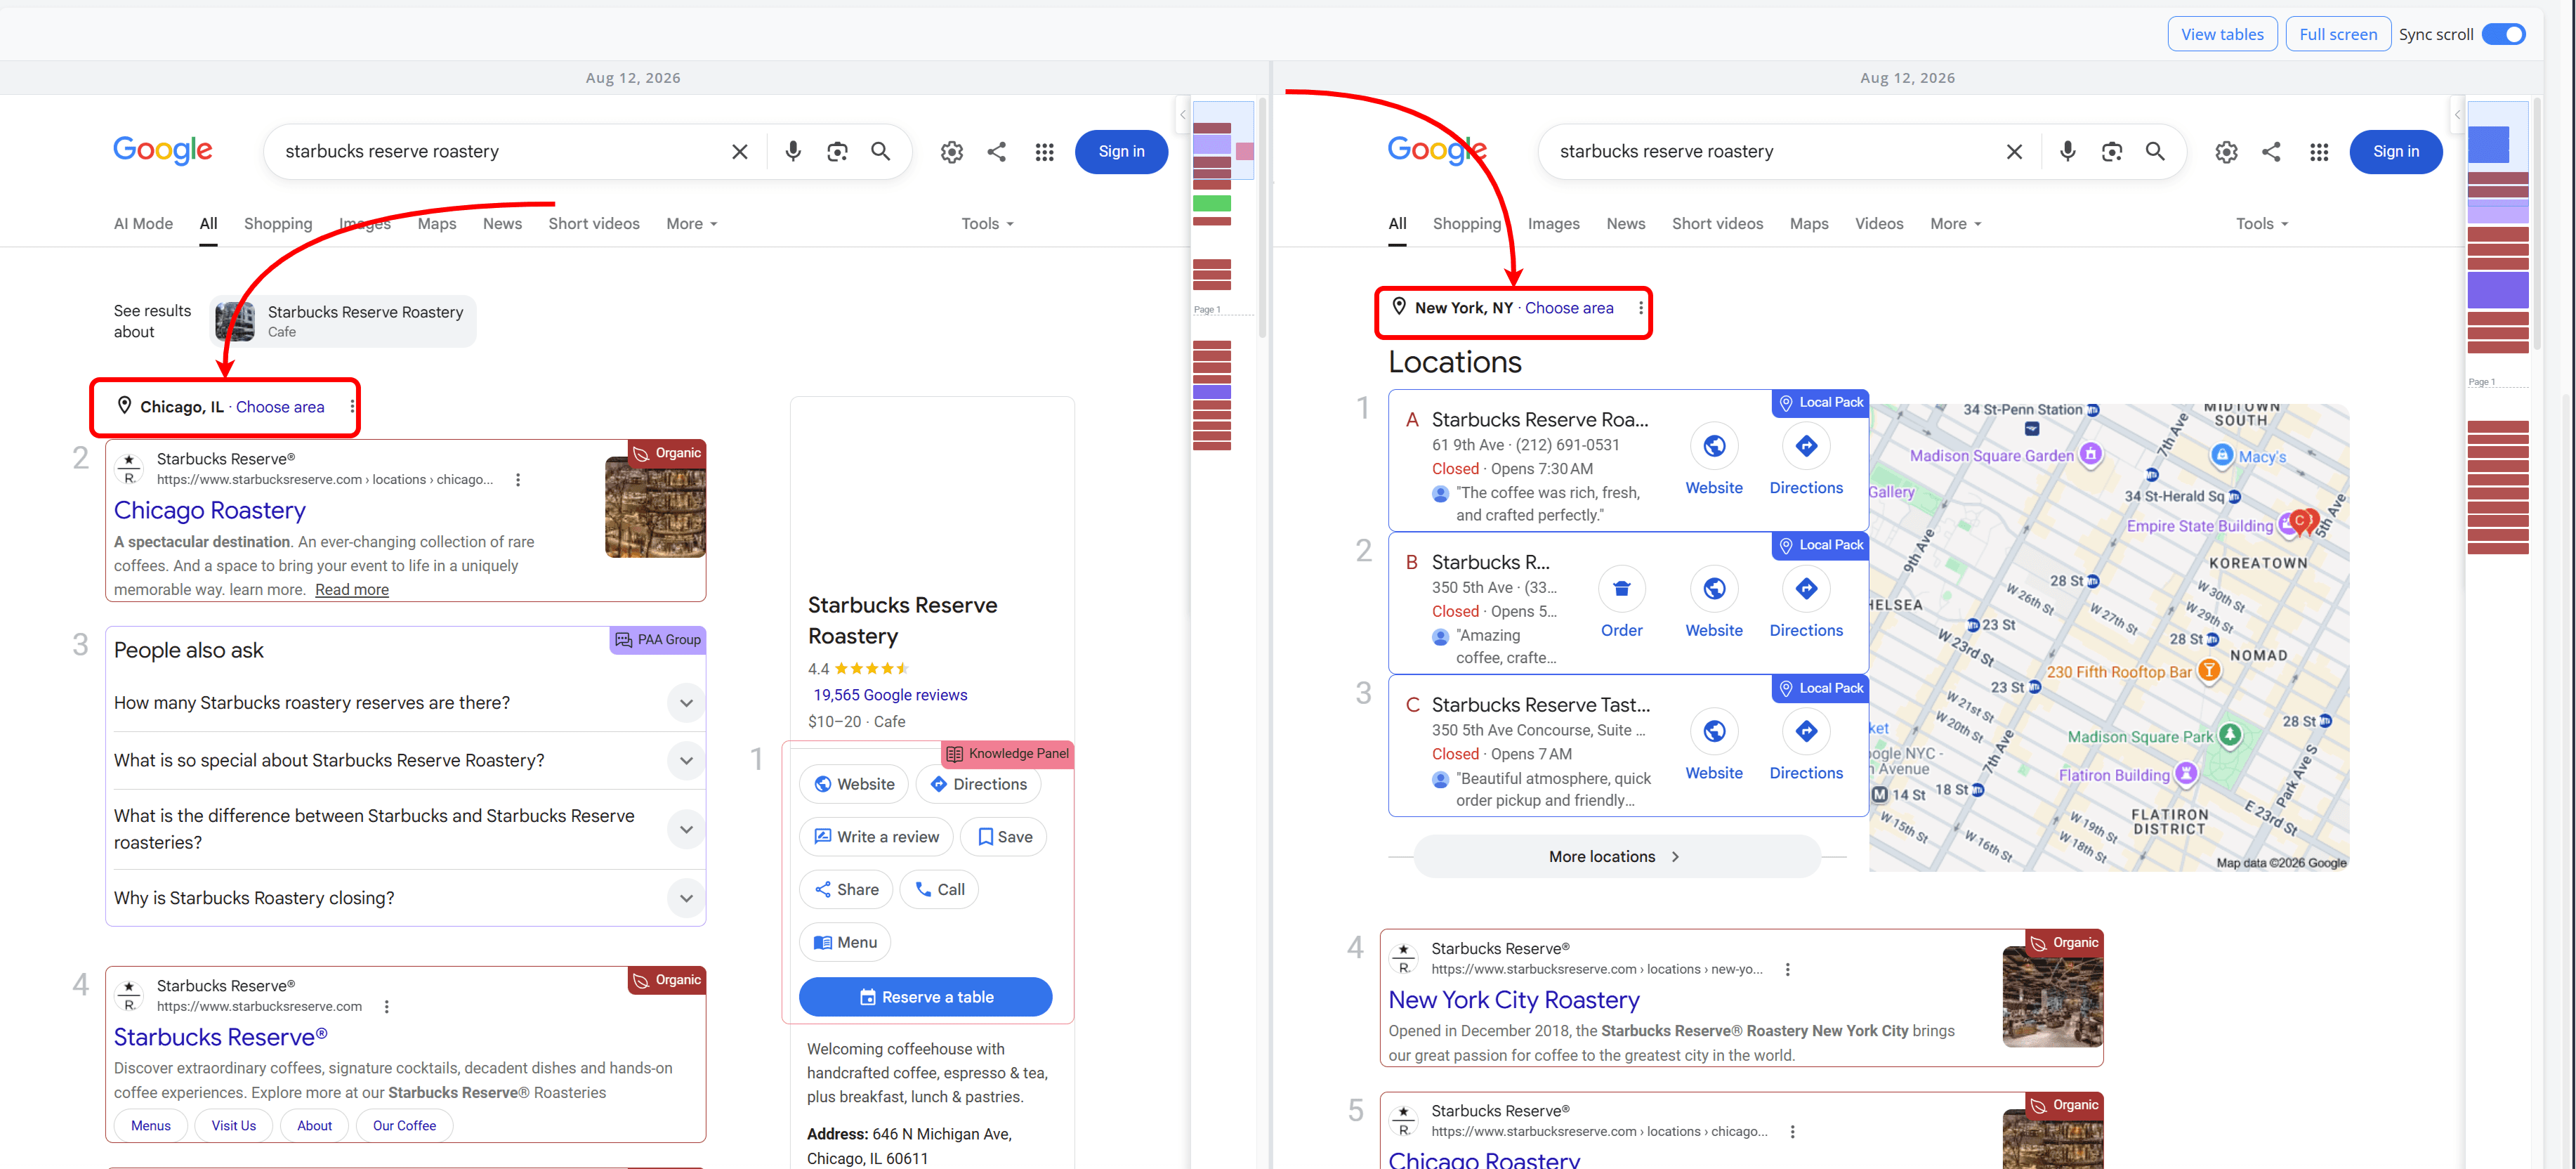
Task: Click the Visit Us sitelink chip
Action: tap(233, 1125)
